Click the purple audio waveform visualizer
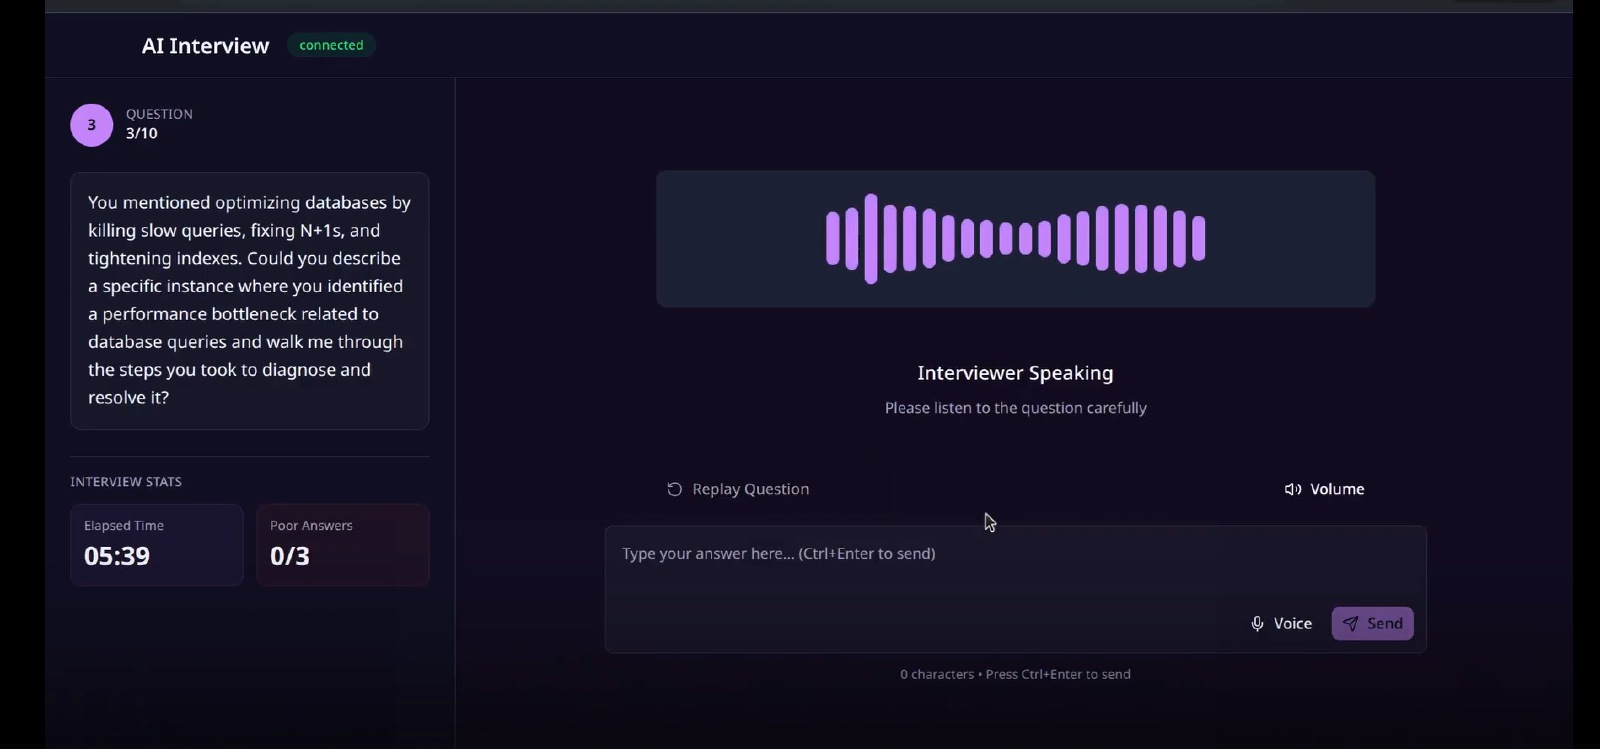The width and height of the screenshot is (1600, 749). pos(1015,238)
